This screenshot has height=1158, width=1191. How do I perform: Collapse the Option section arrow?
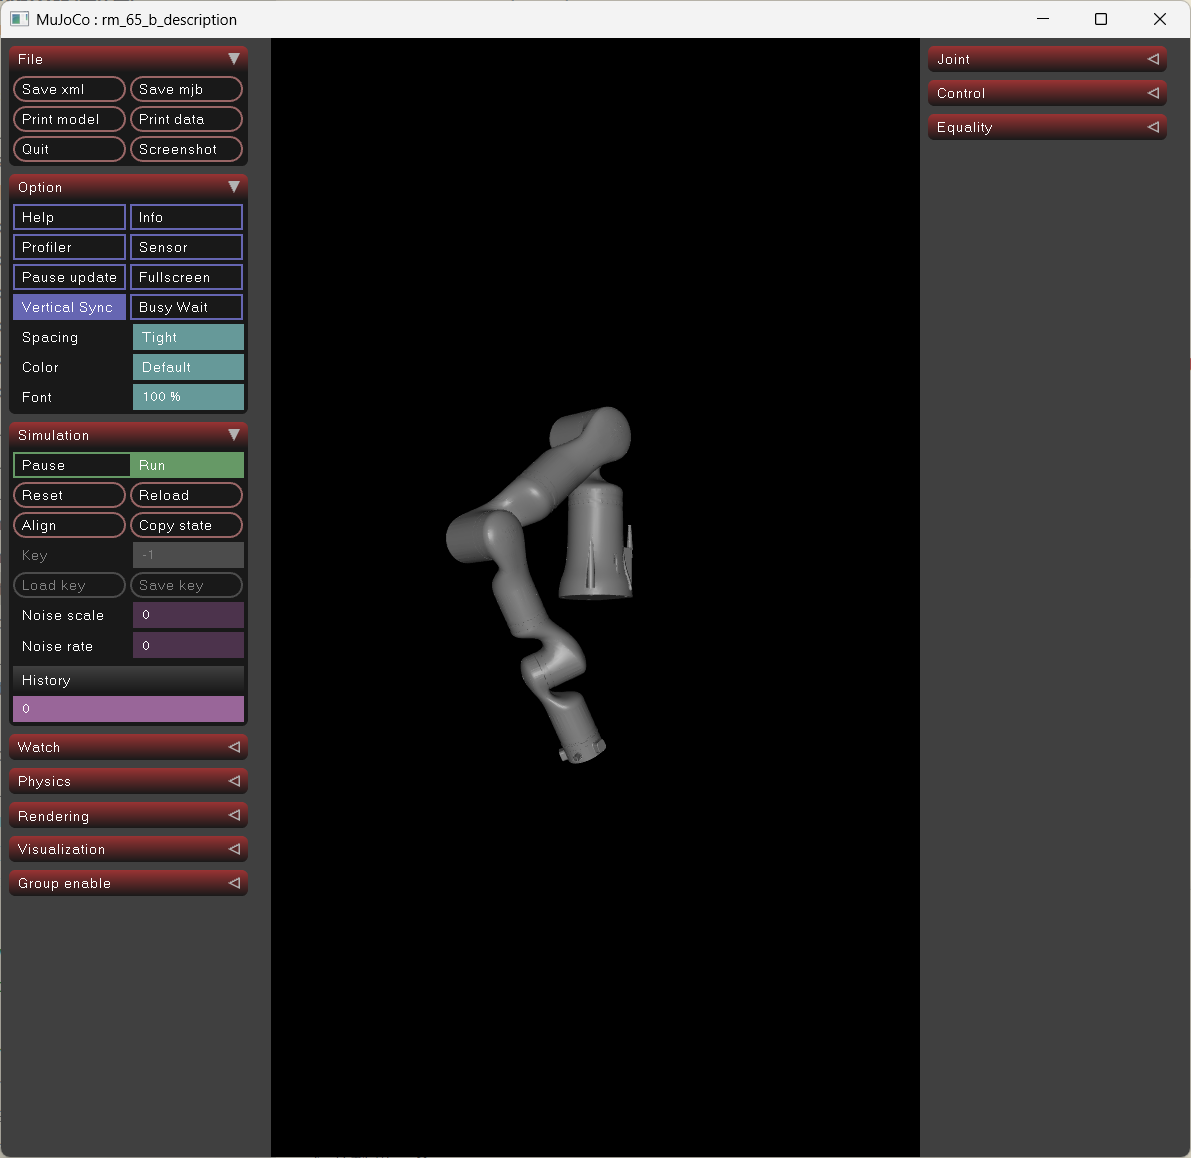tap(234, 187)
